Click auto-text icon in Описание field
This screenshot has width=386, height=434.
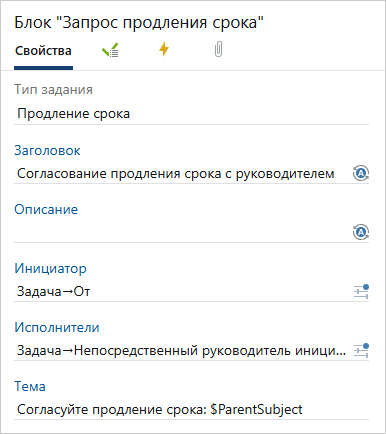[361, 232]
